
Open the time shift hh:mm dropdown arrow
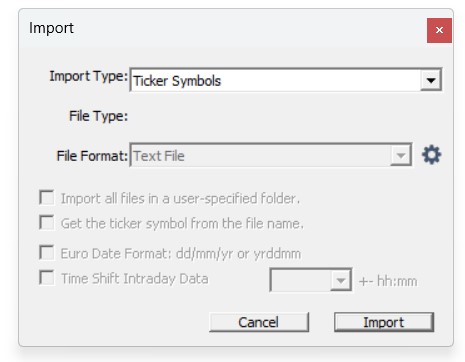tap(341, 280)
